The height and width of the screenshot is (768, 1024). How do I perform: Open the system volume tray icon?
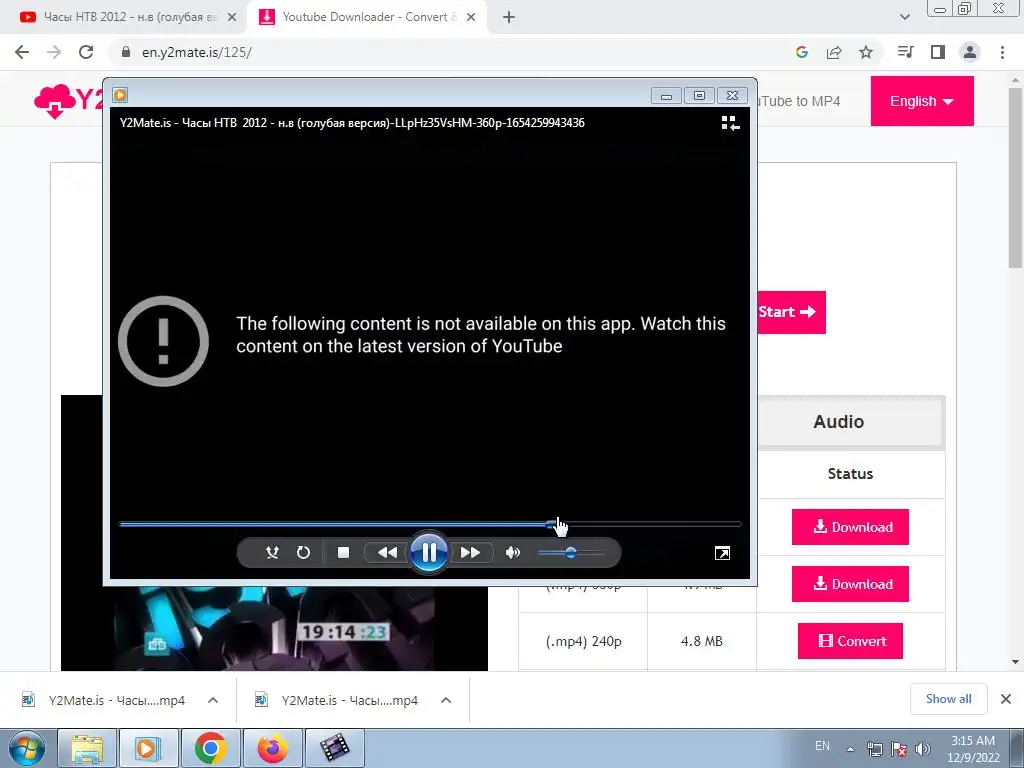(x=923, y=749)
